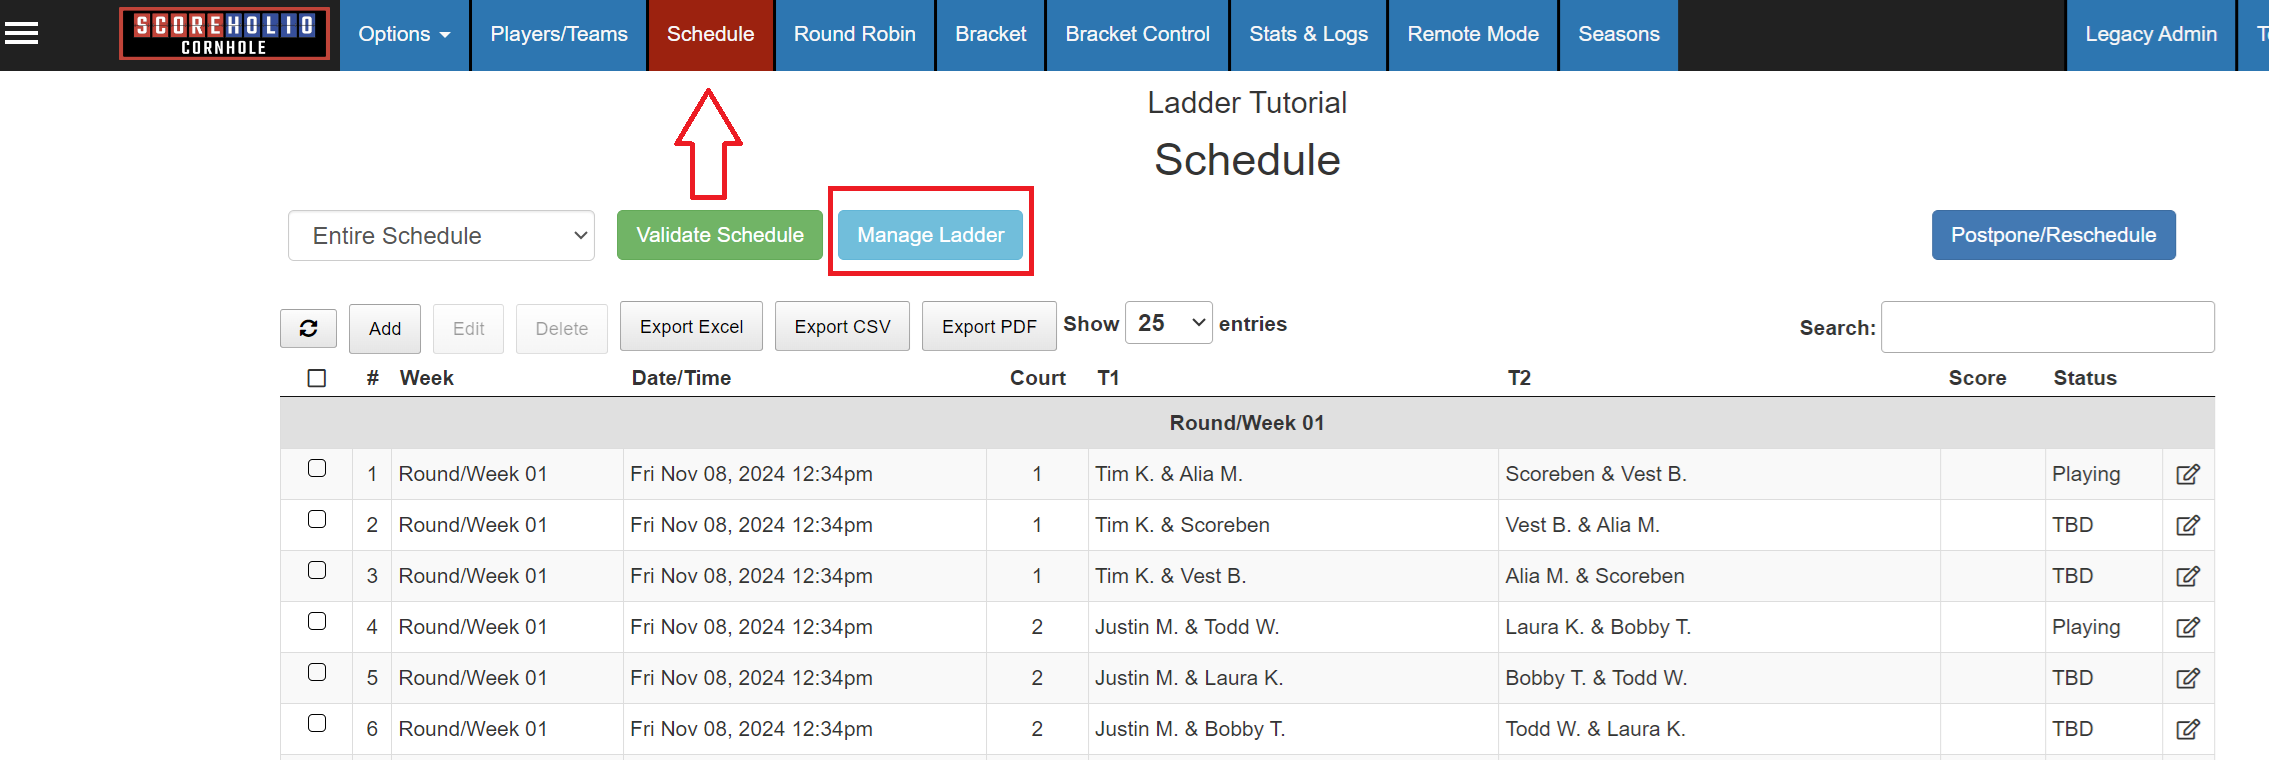2269x760 pixels.
Task: Open edit icon for match 2
Action: [2187, 525]
